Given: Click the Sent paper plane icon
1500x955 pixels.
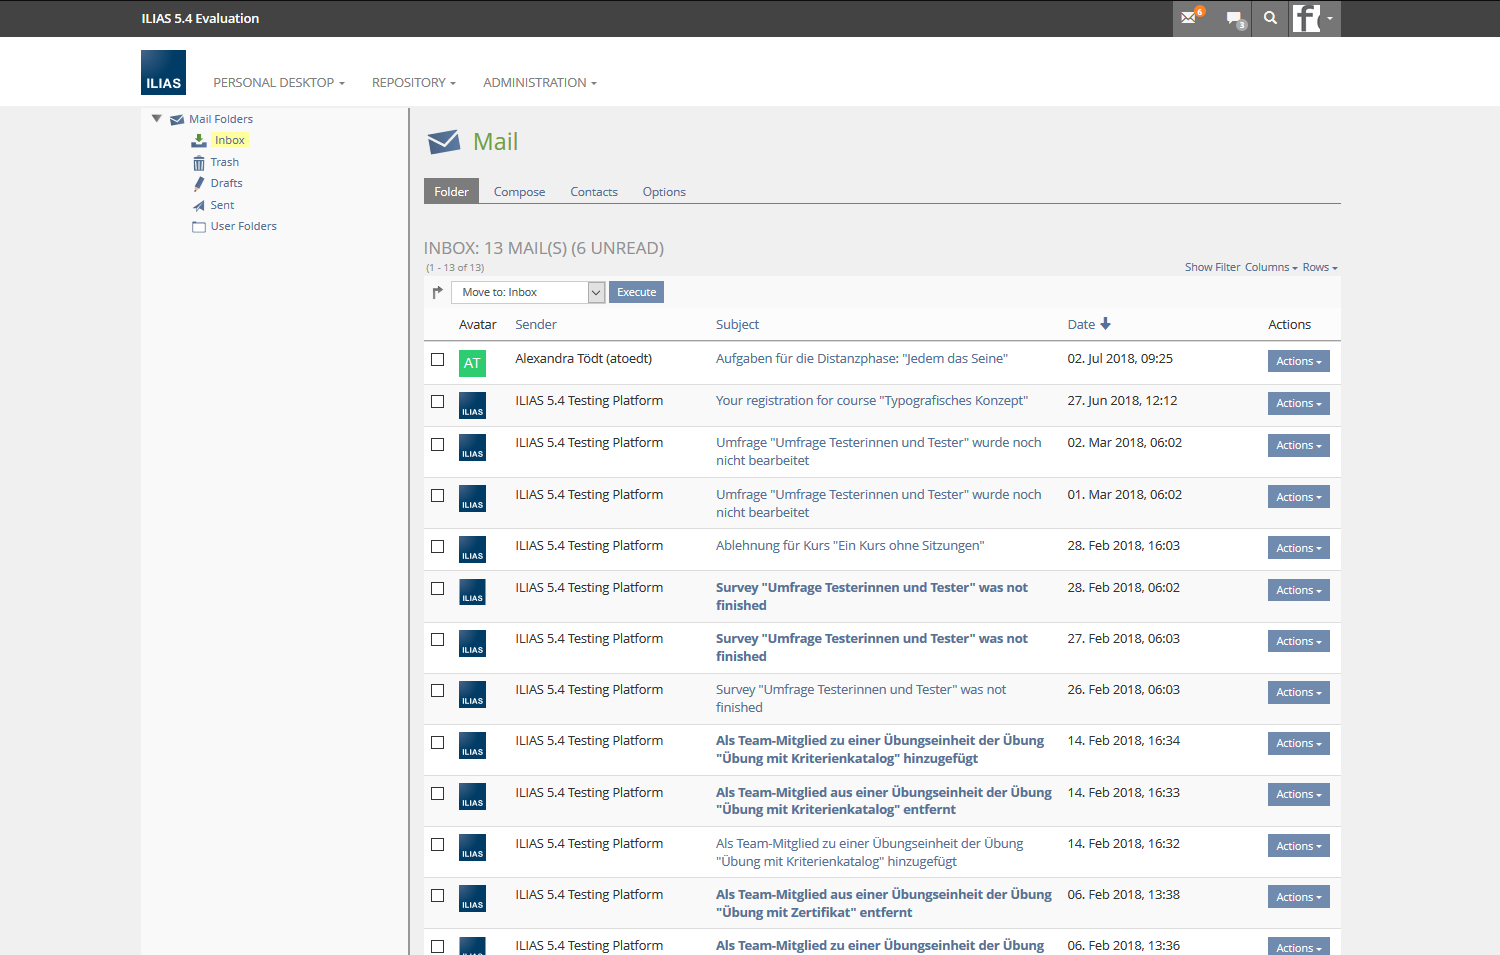Looking at the screenshot, I should [199, 206].
